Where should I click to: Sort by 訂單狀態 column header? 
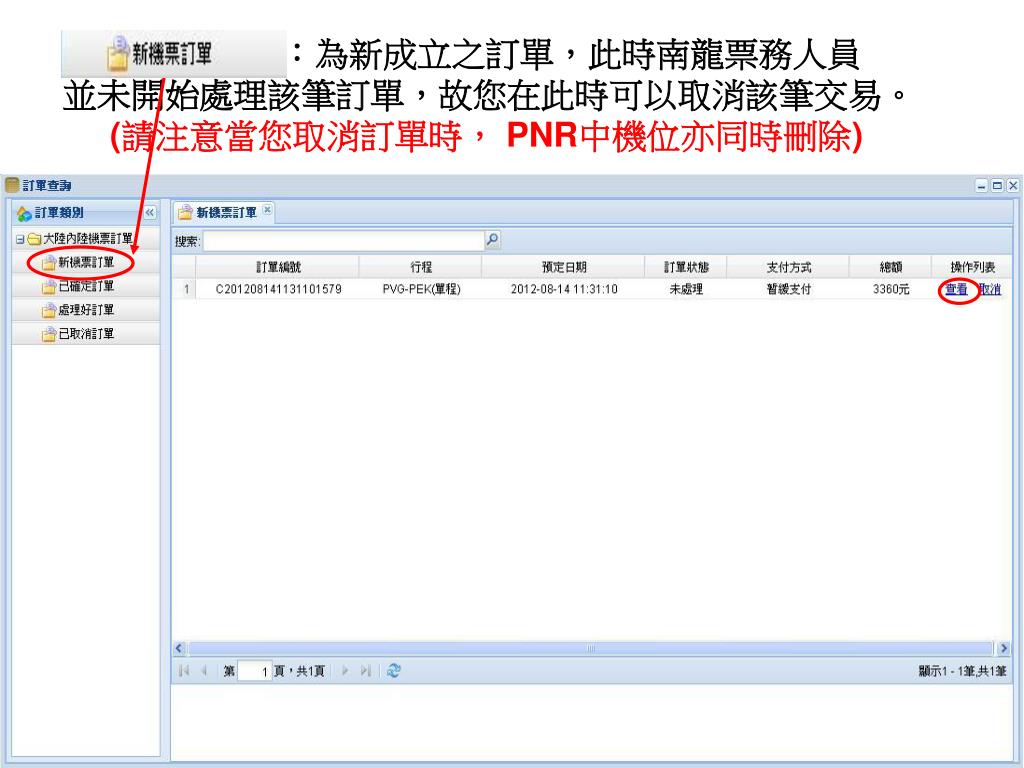(686, 267)
